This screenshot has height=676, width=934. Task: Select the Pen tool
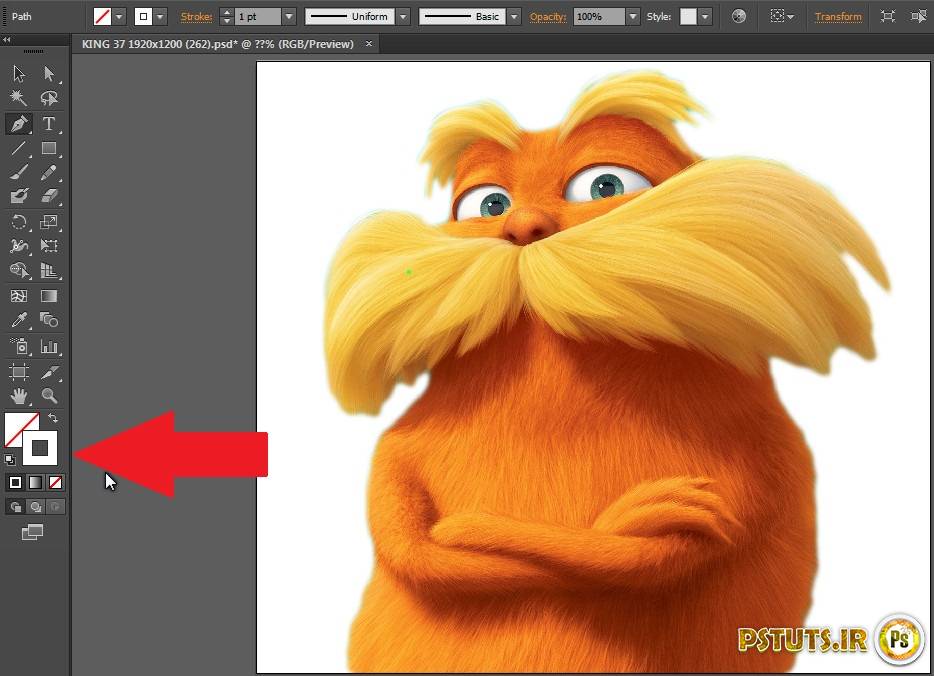19,124
